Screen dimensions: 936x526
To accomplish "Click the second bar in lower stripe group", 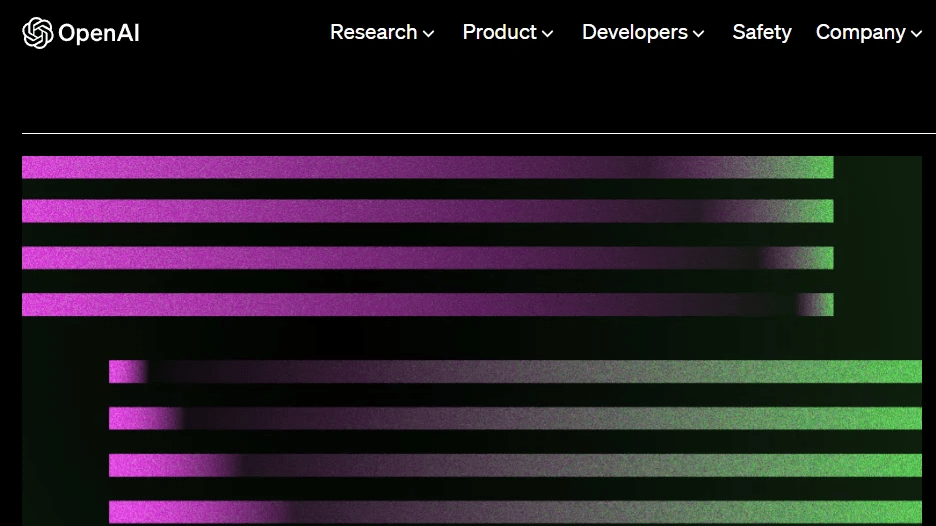I will pyautogui.click(x=515, y=418).
